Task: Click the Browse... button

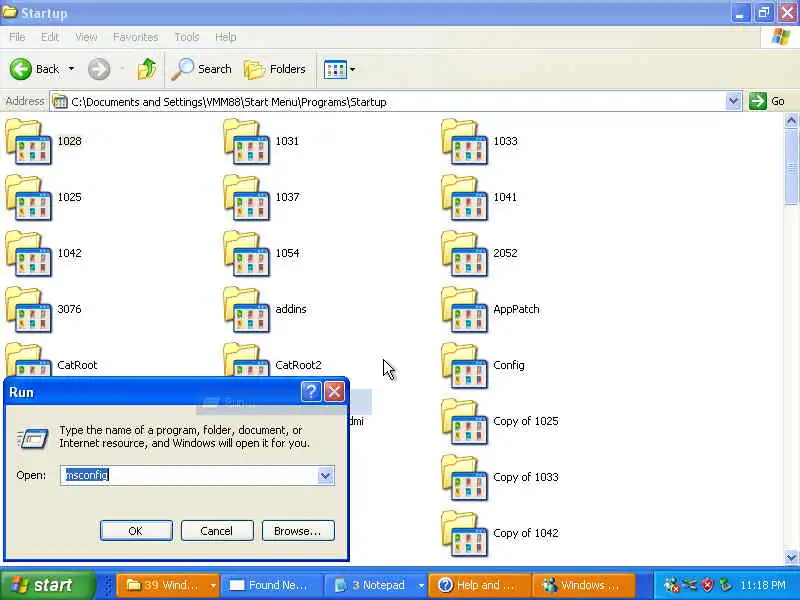Action: click(x=297, y=531)
